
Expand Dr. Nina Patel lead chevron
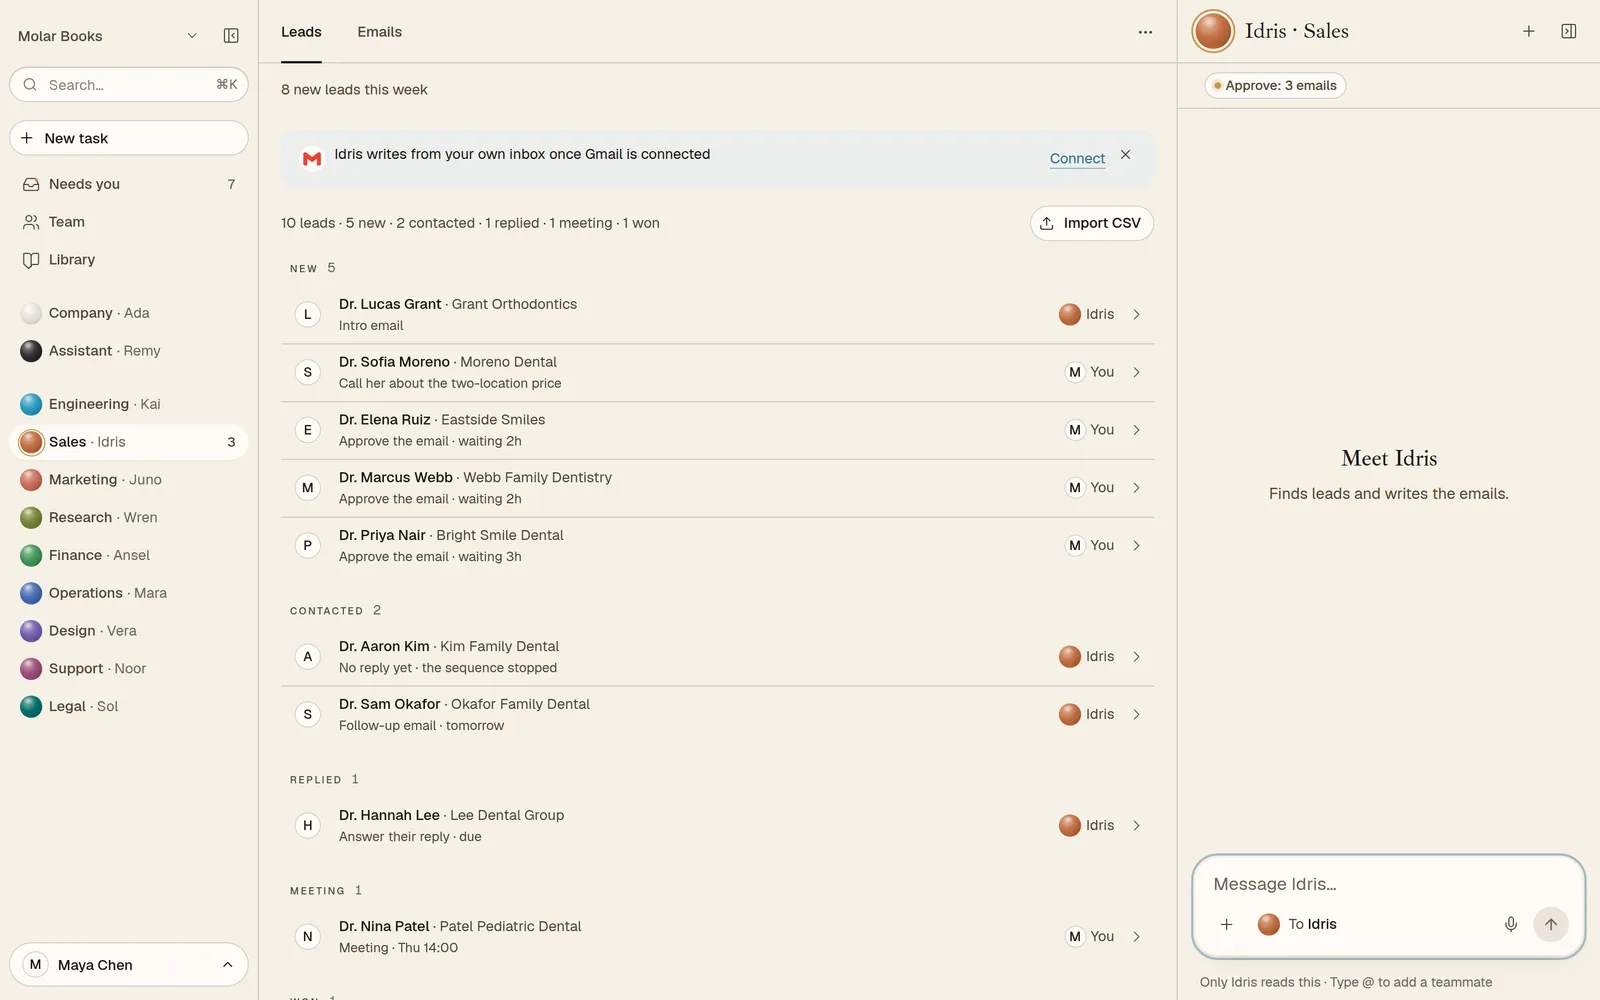click(x=1136, y=937)
